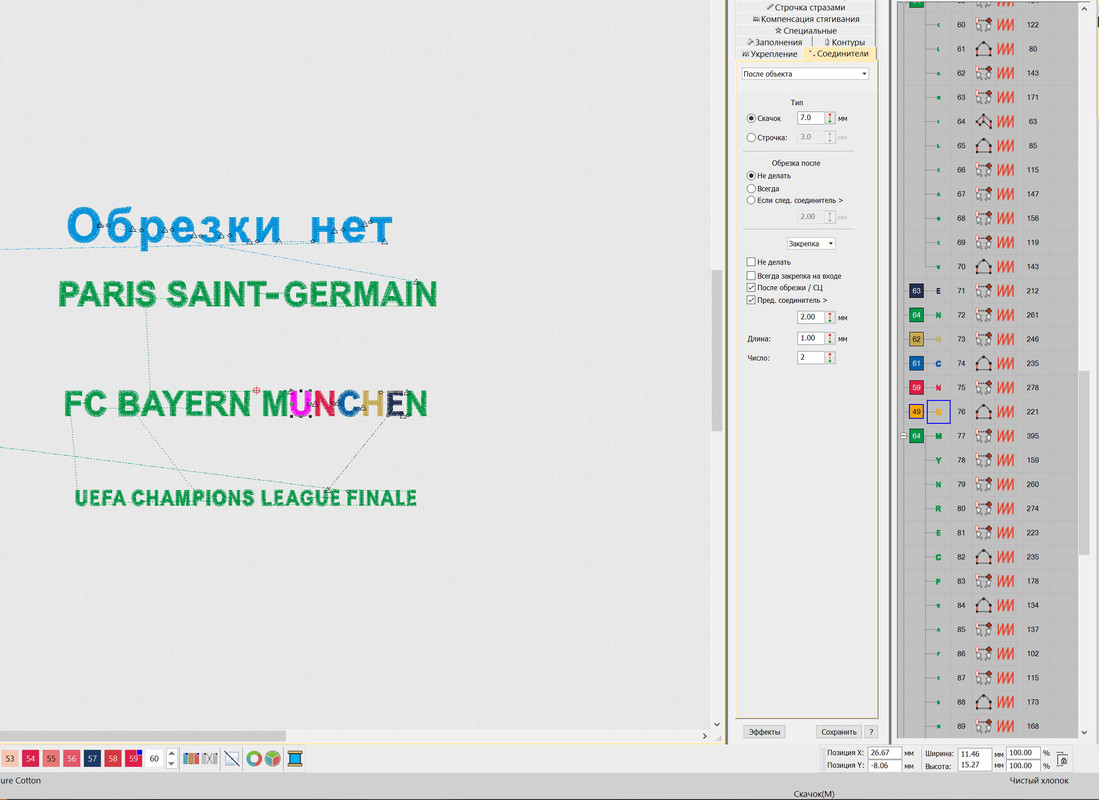Open the Компенсация стягивания tab

pyautogui.click(x=805, y=19)
